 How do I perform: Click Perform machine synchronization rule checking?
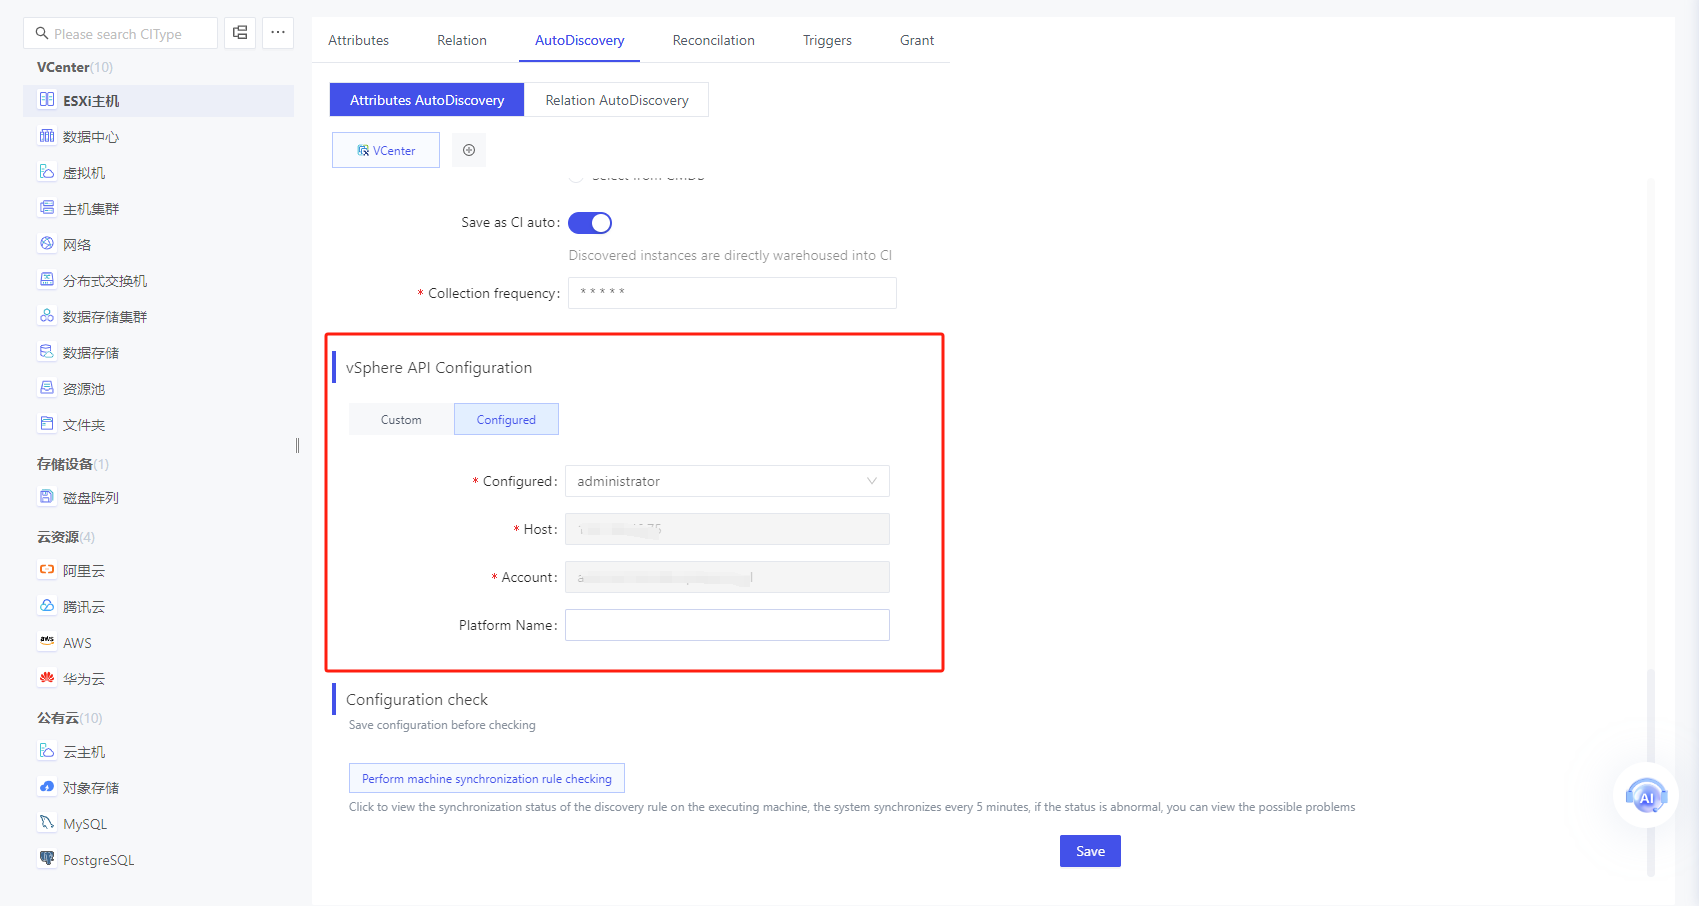487,778
